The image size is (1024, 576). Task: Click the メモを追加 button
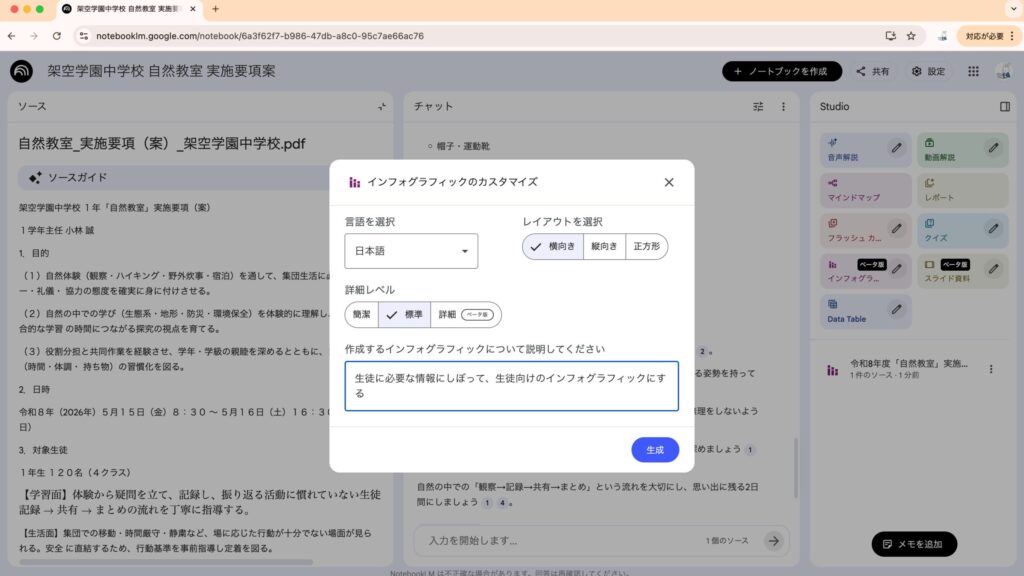914,544
